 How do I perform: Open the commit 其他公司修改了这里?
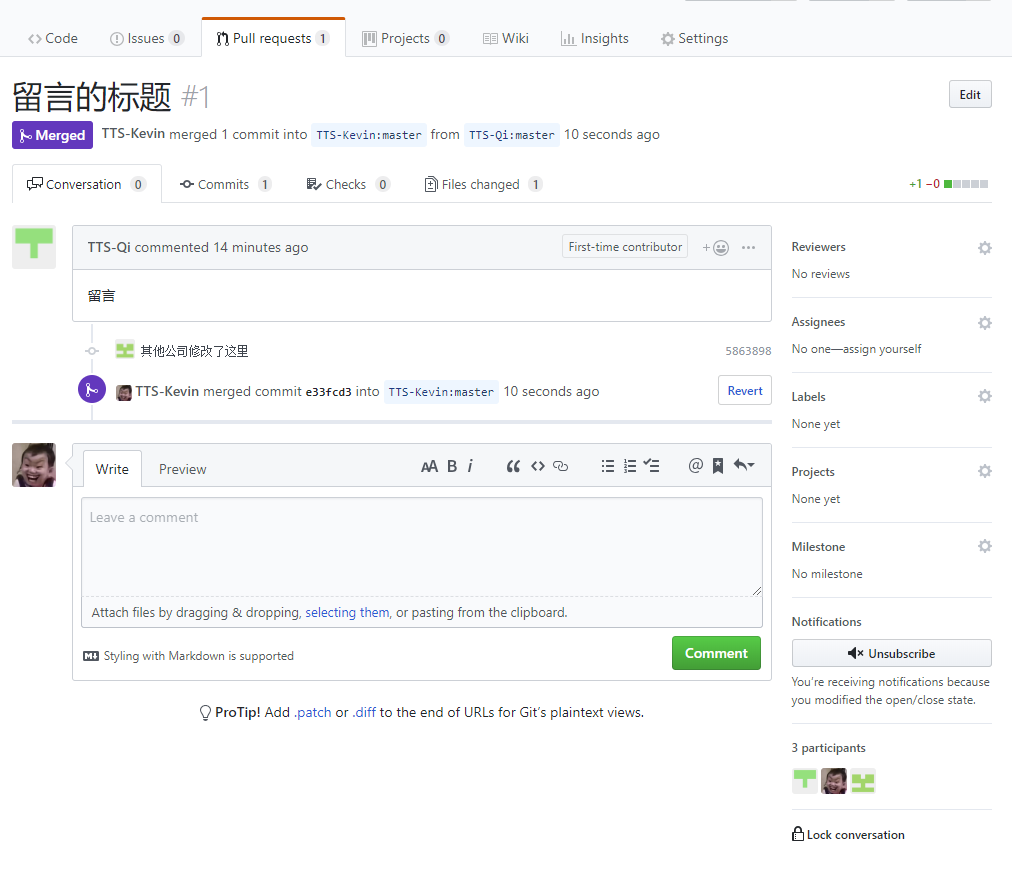point(194,351)
